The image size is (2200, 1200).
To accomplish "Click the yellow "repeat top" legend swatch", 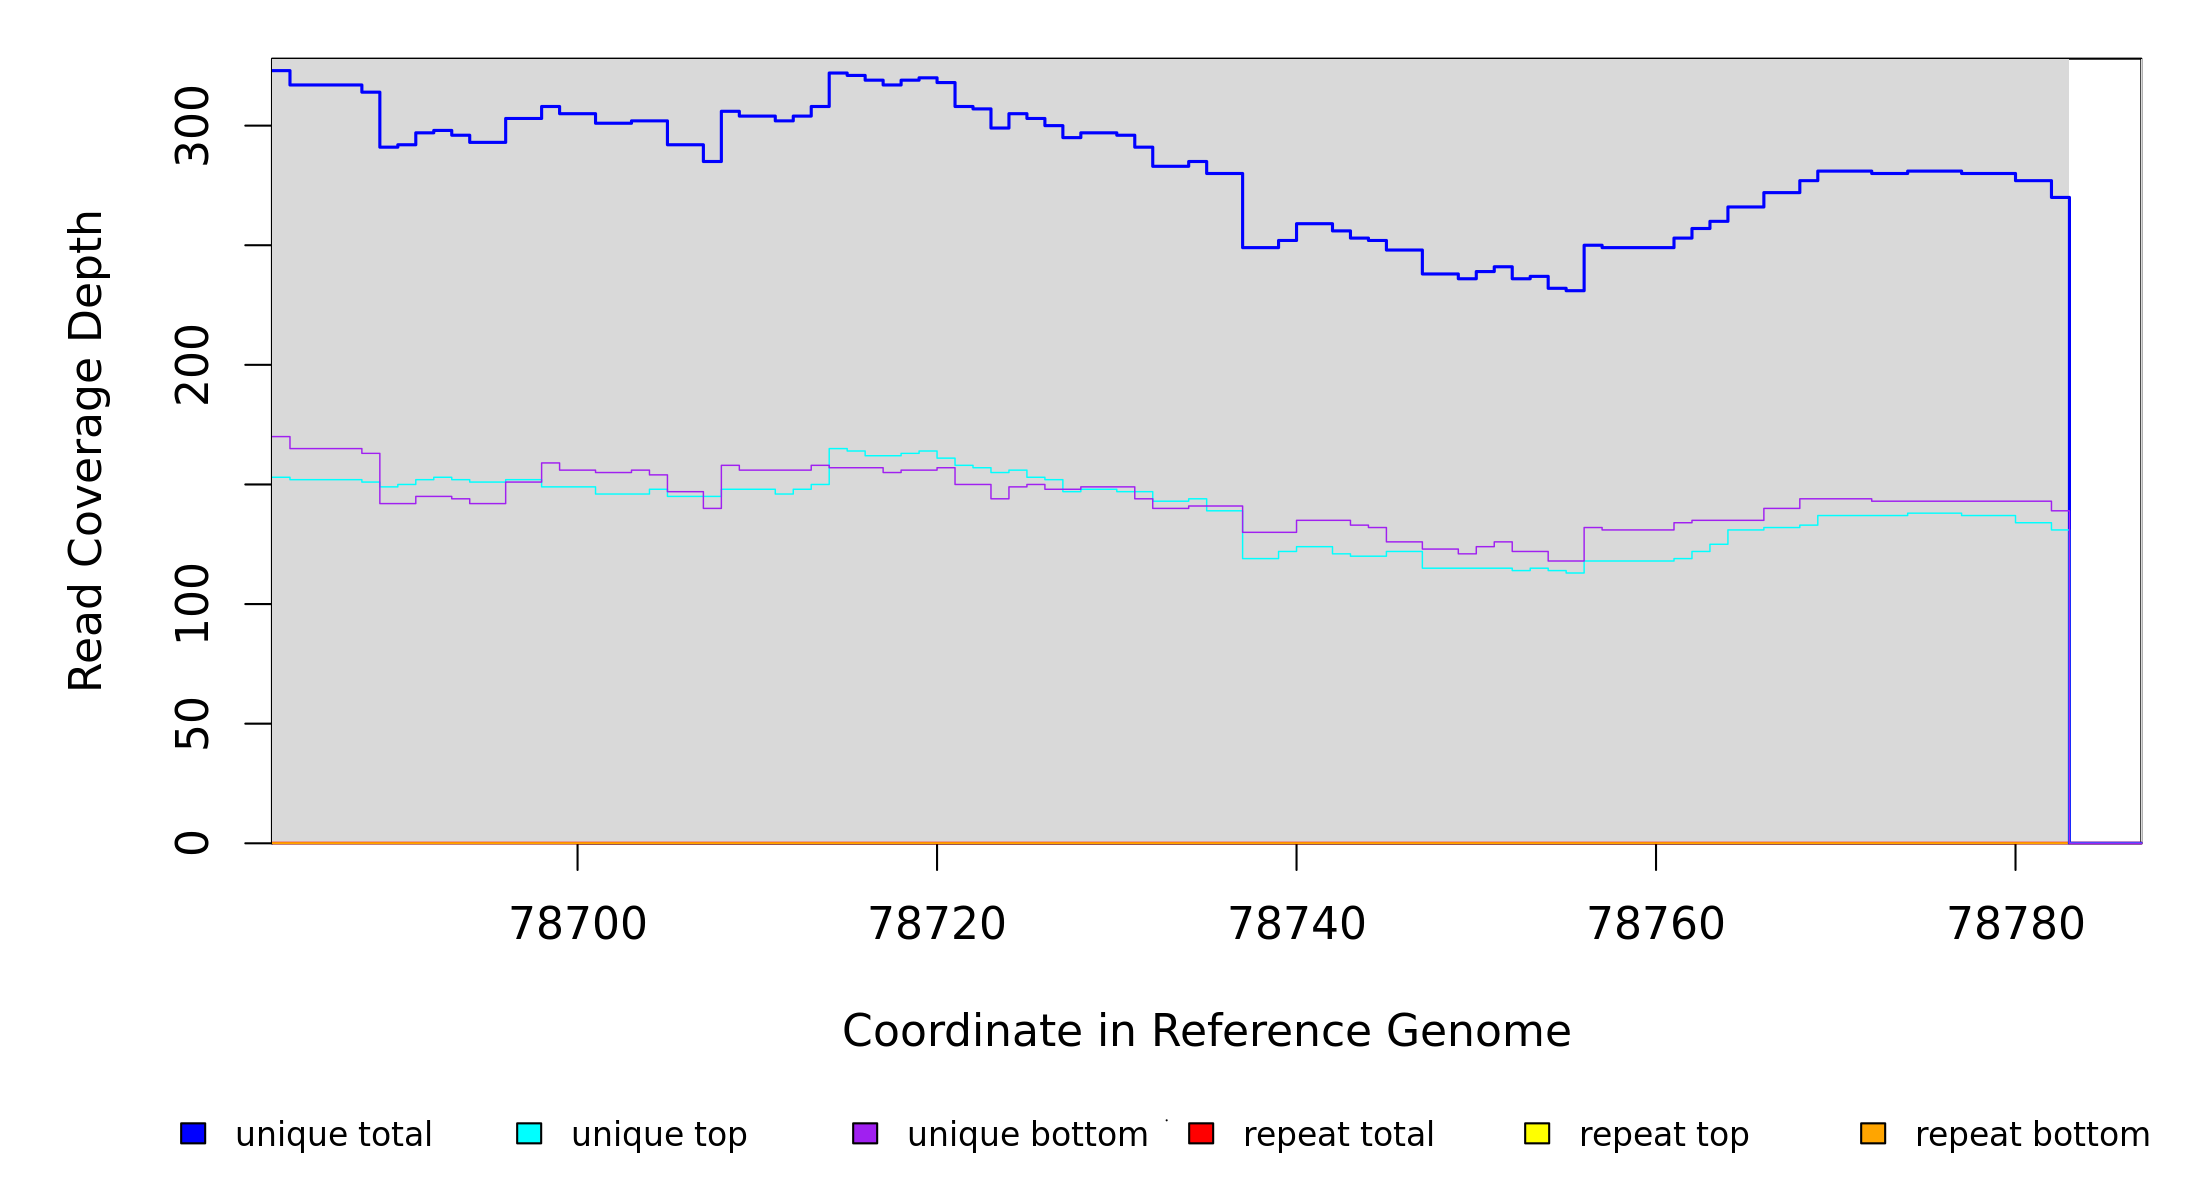I will coord(1537,1133).
